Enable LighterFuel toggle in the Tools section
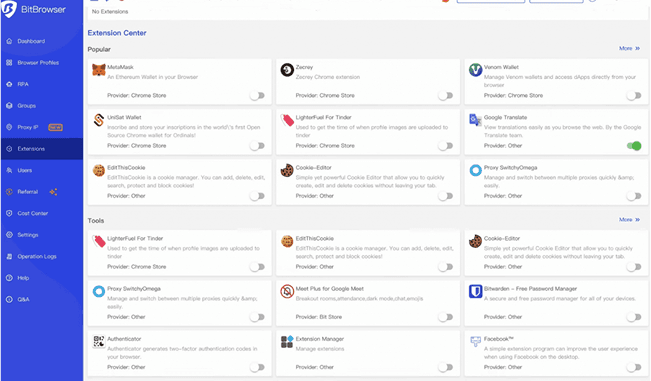This screenshot has height=381, width=651. [x=257, y=267]
